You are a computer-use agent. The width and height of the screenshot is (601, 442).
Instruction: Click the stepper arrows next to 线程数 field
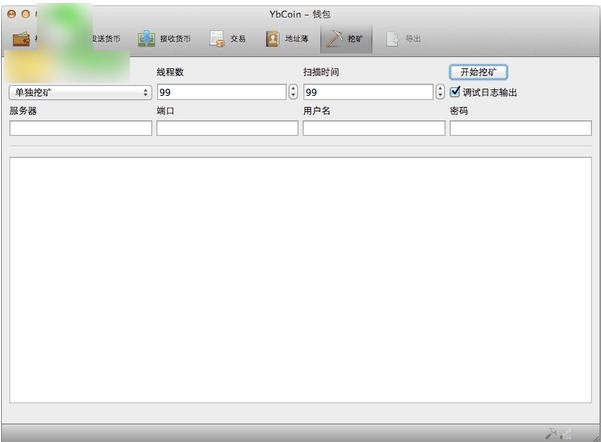tap(293, 92)
